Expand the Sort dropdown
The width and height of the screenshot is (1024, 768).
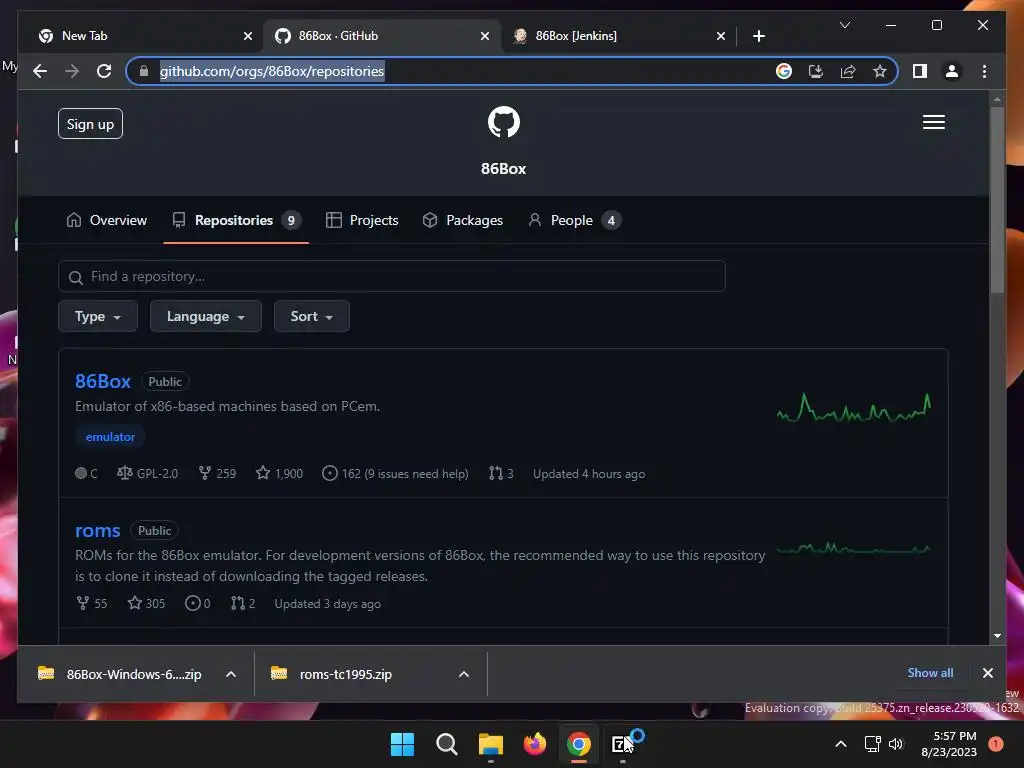(312, 316)
